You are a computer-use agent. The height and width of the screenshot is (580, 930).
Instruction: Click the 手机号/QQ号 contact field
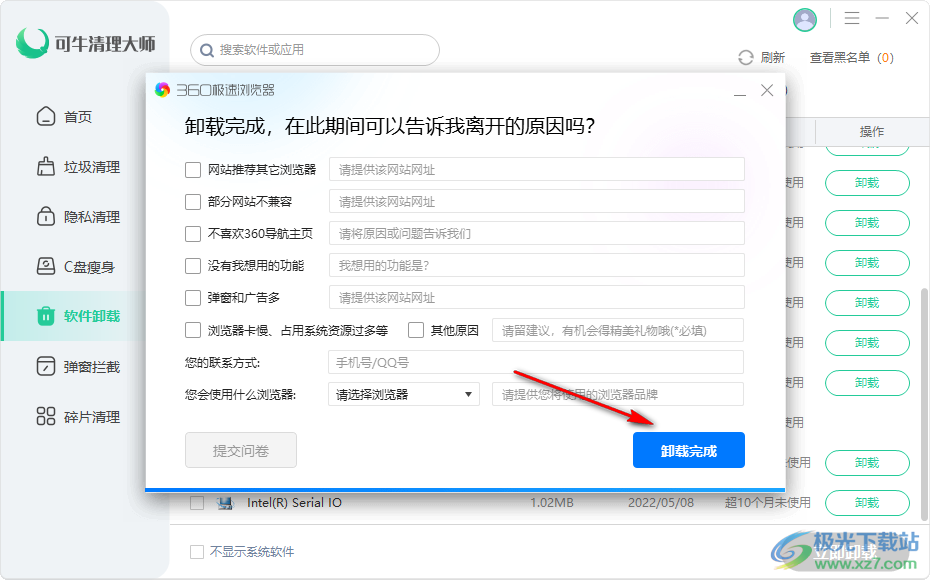[x=536, y=362]
